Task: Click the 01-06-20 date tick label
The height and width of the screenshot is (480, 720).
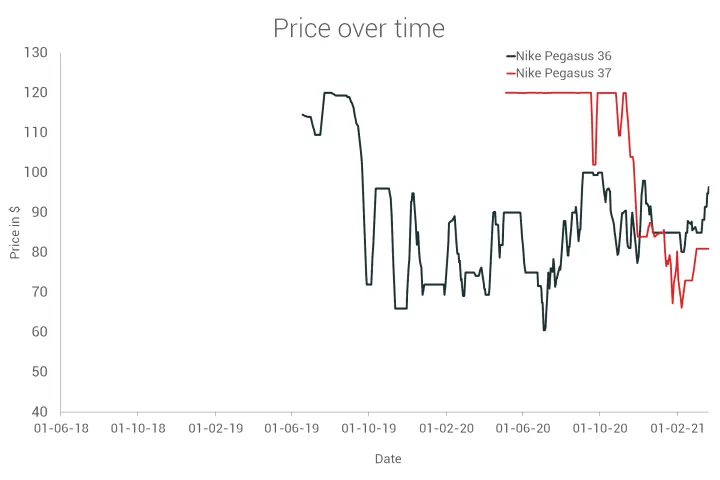Action: 522,428
